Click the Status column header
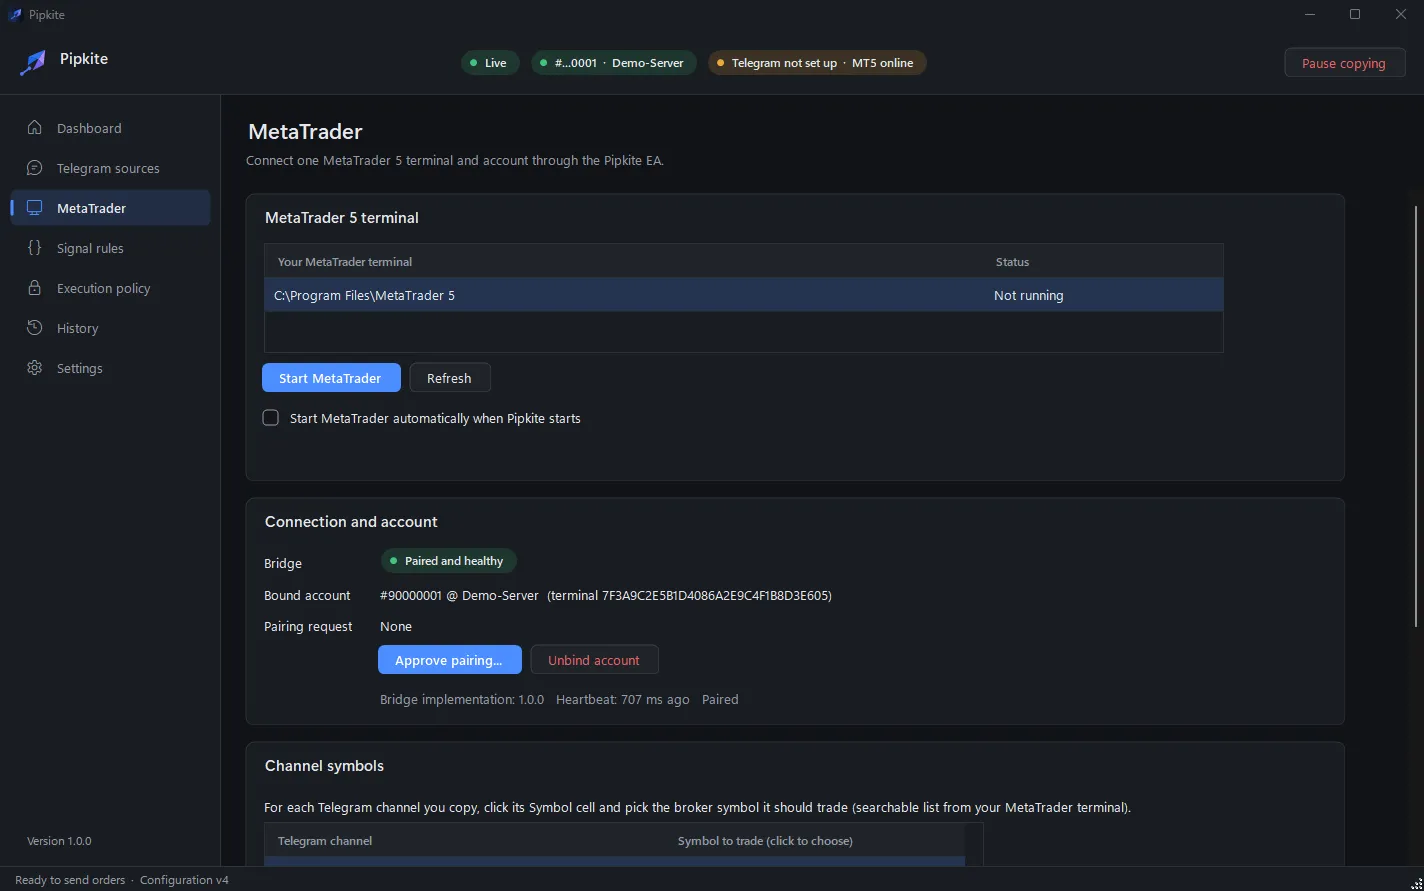 click(x=1012, y=262)
